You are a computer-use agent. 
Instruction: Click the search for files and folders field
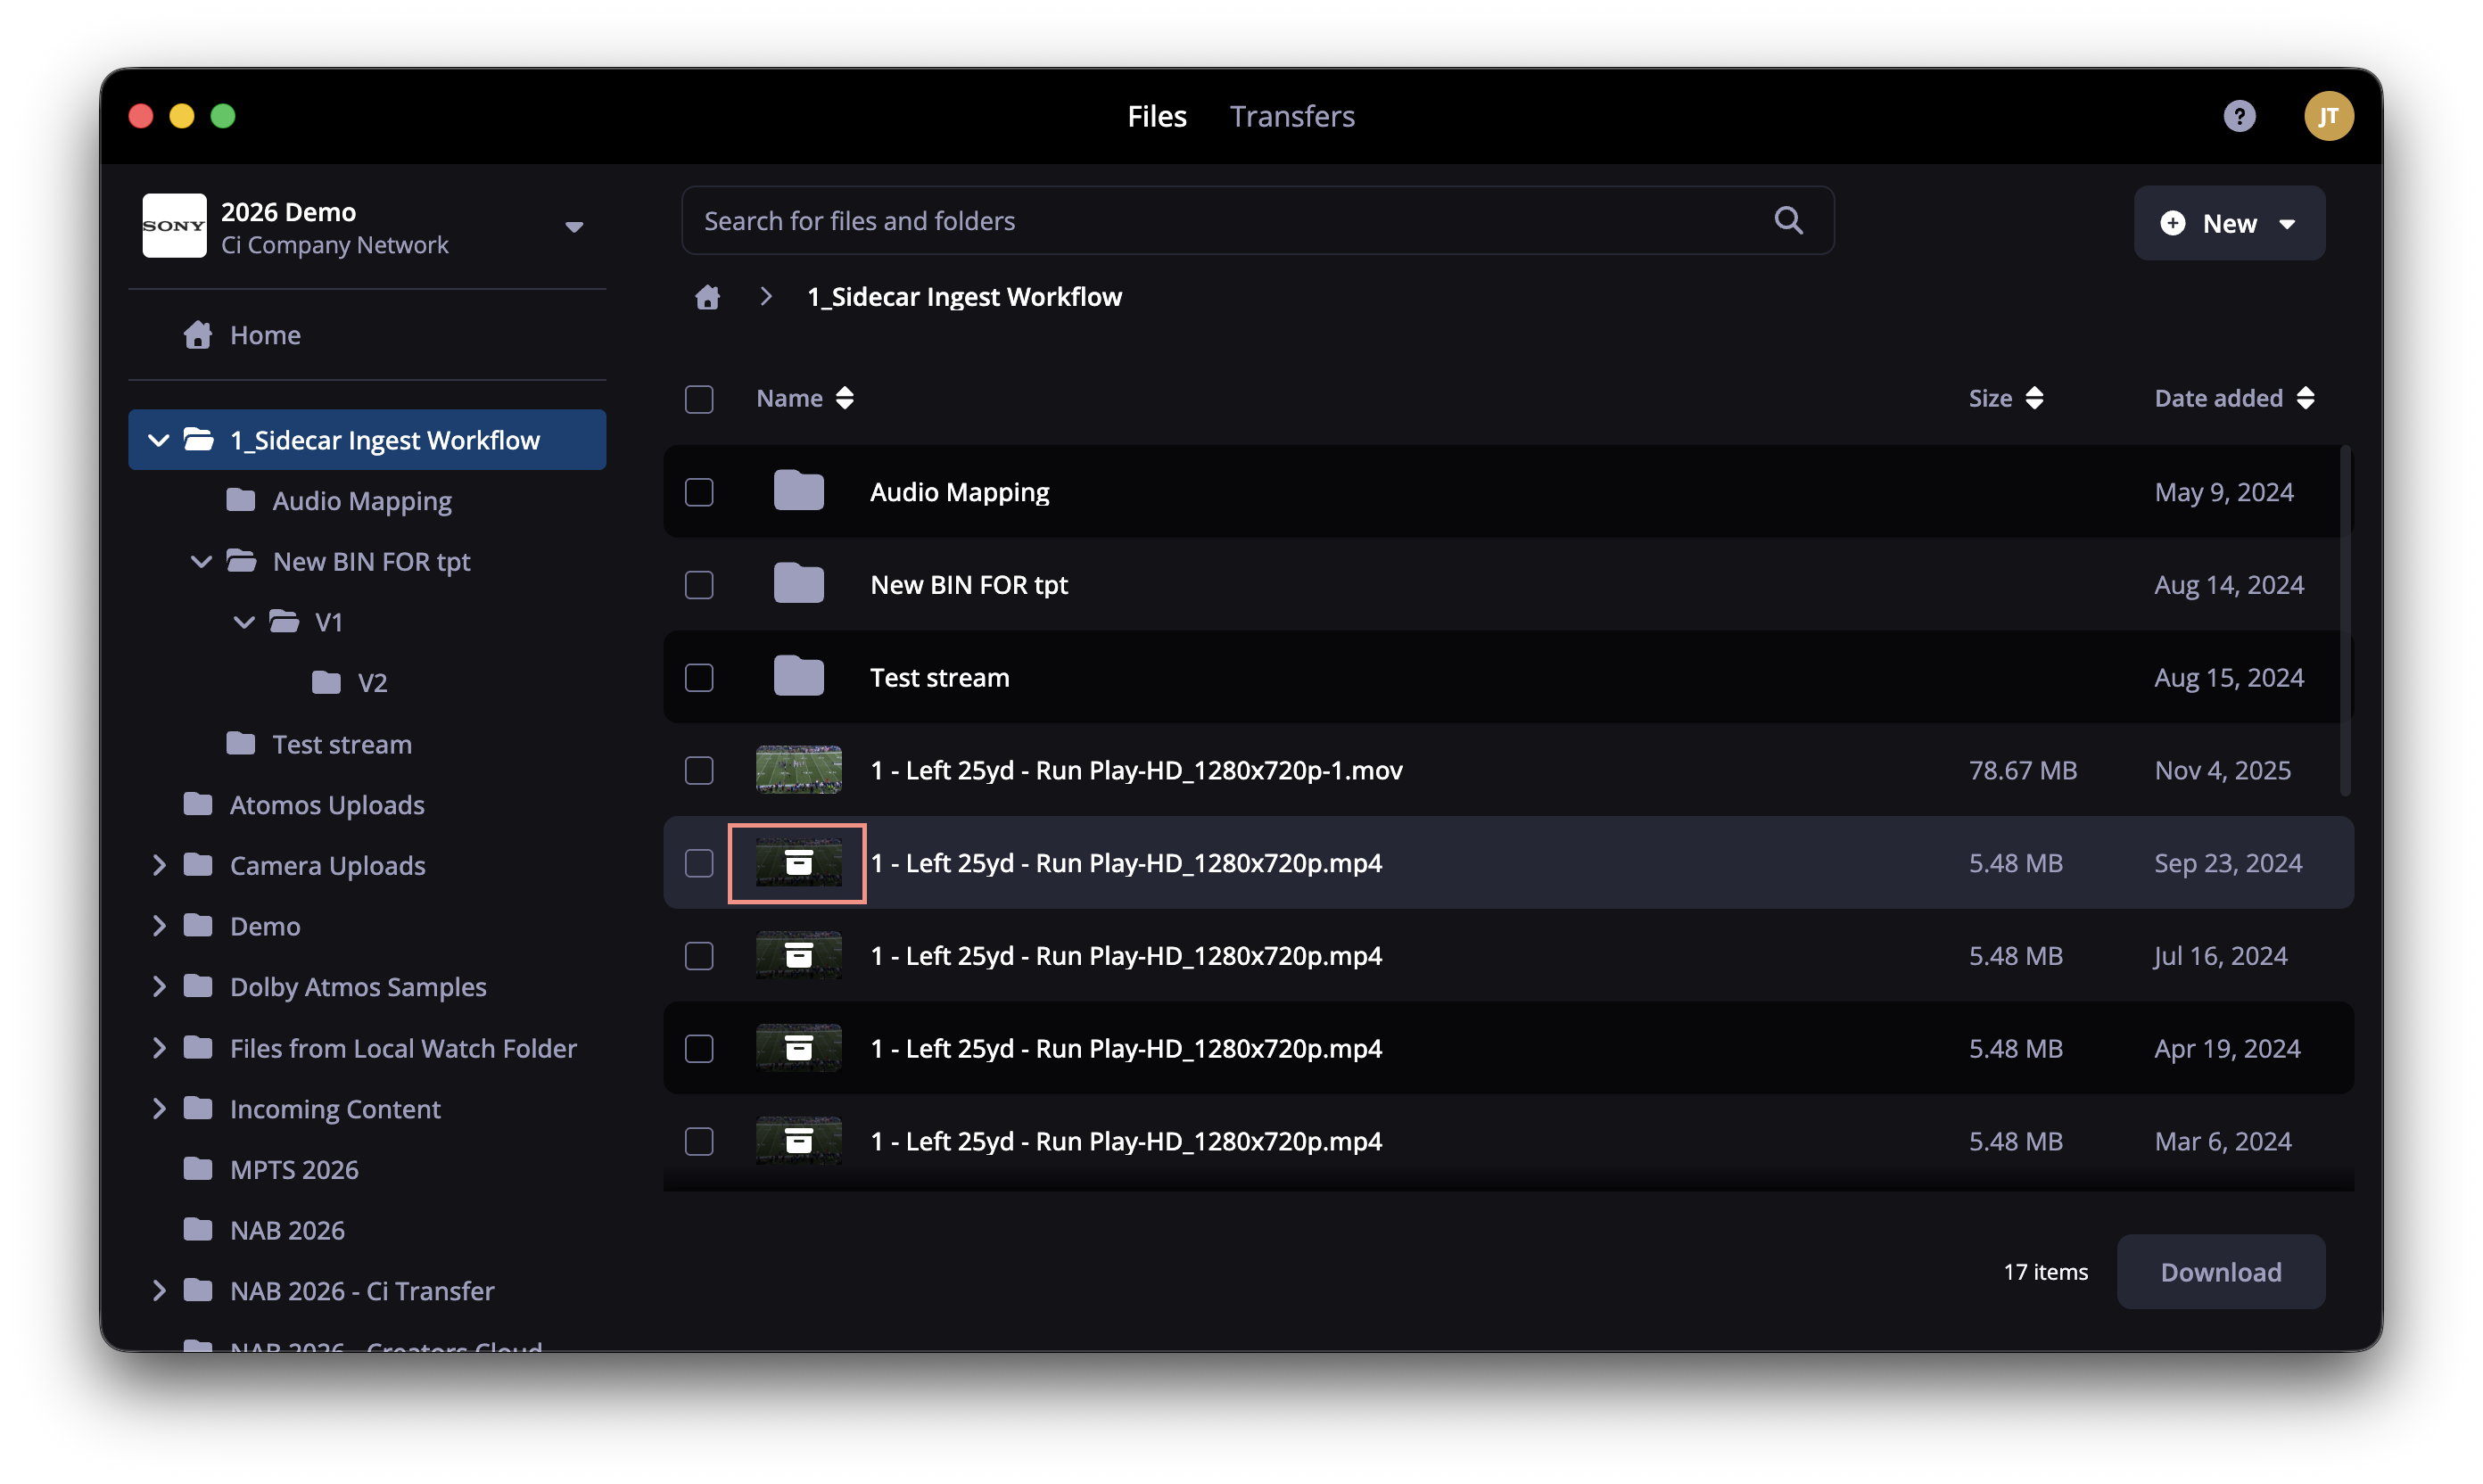(x=1258, y=220)
